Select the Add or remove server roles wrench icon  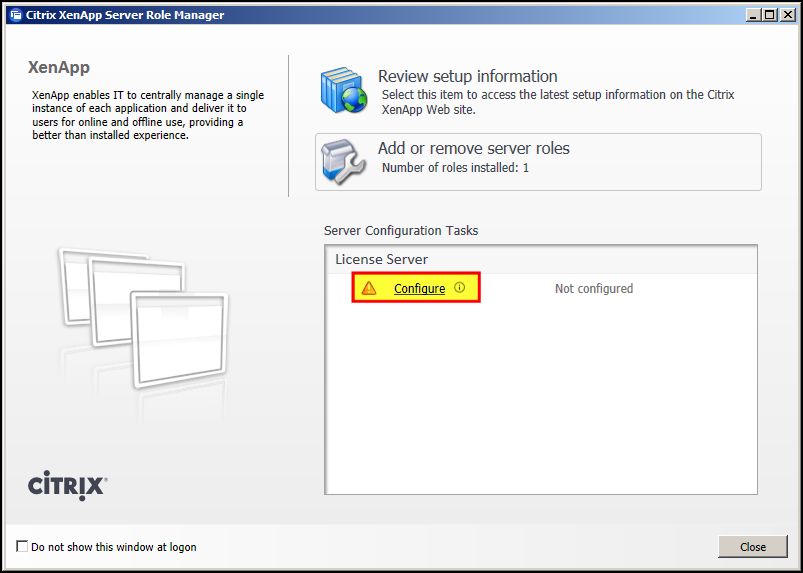[343, 162]
